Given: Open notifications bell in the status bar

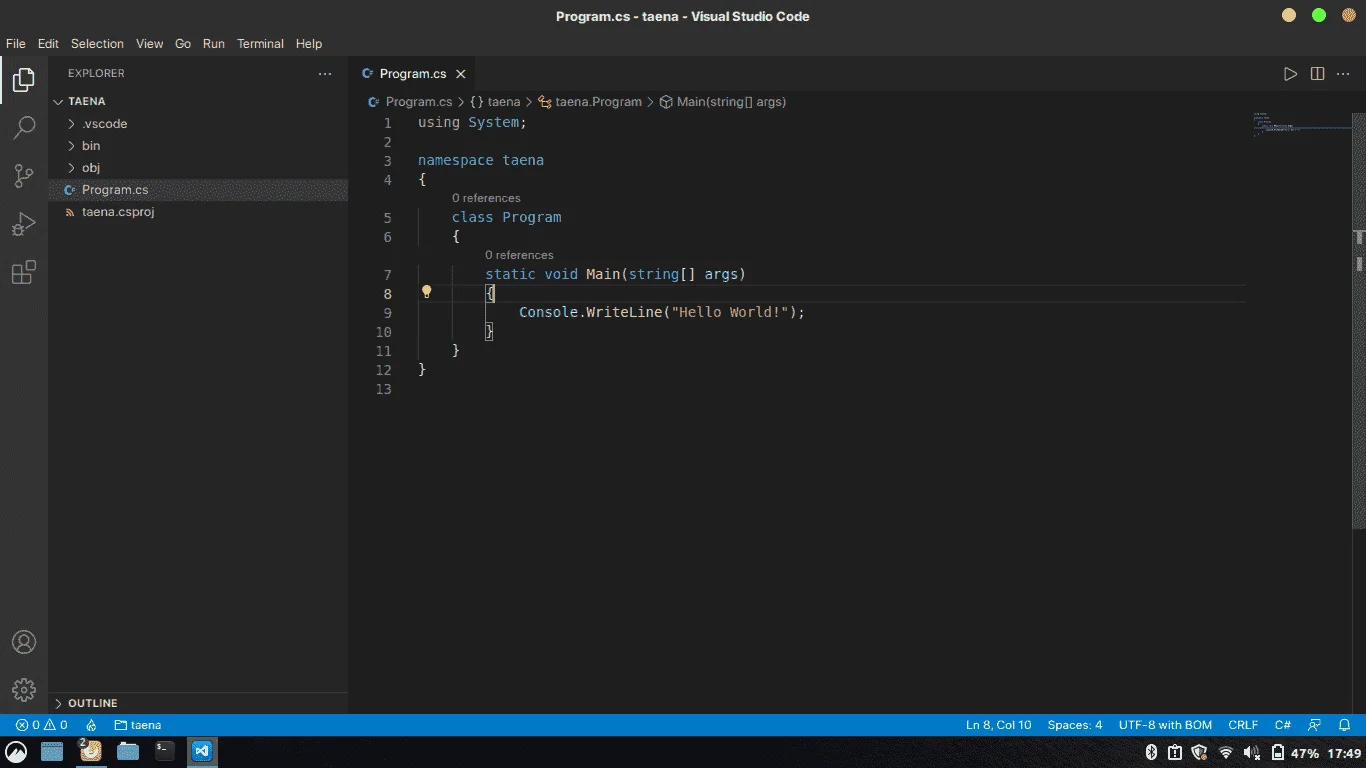Looking at the screenshot, I should (x=1345, y=725).
